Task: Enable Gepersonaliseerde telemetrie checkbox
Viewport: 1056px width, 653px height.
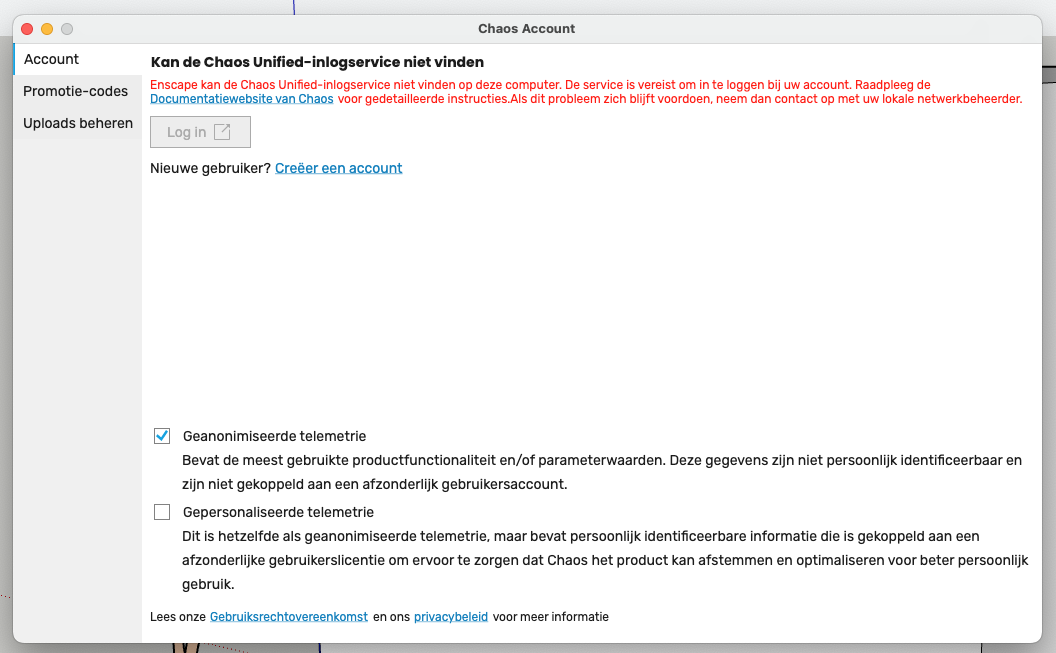Action: [162, 512]
